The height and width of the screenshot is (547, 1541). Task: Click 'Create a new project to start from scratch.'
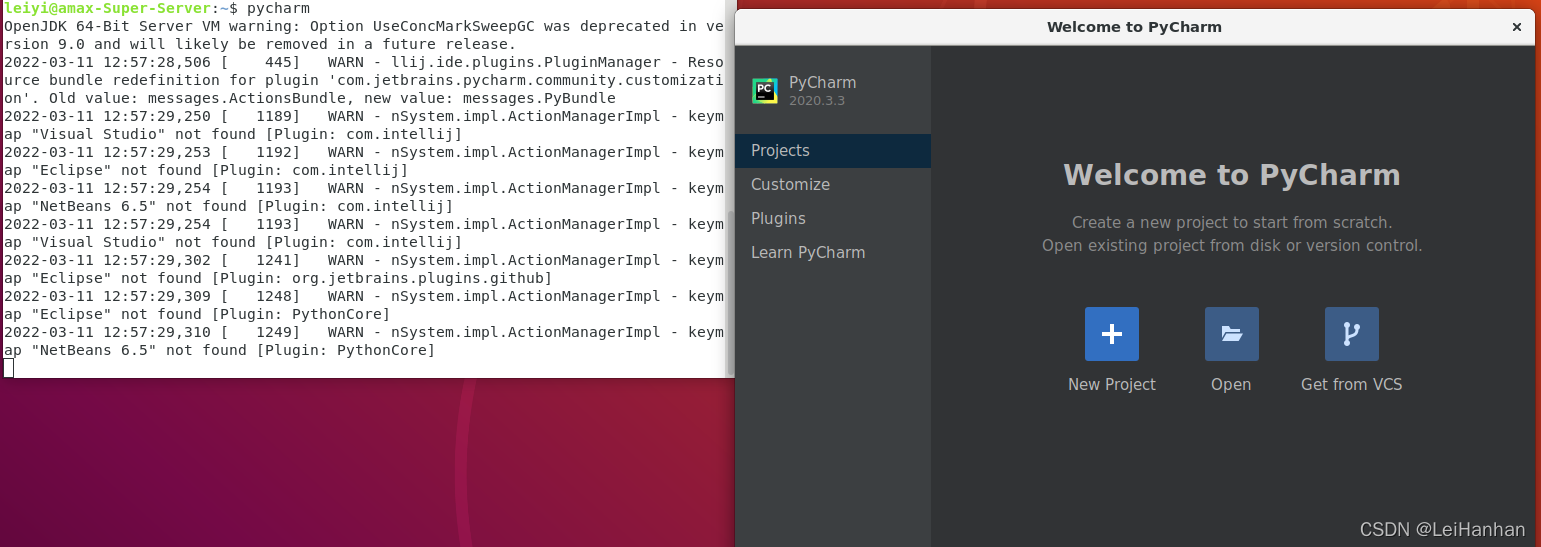[x=1231, y=222]
